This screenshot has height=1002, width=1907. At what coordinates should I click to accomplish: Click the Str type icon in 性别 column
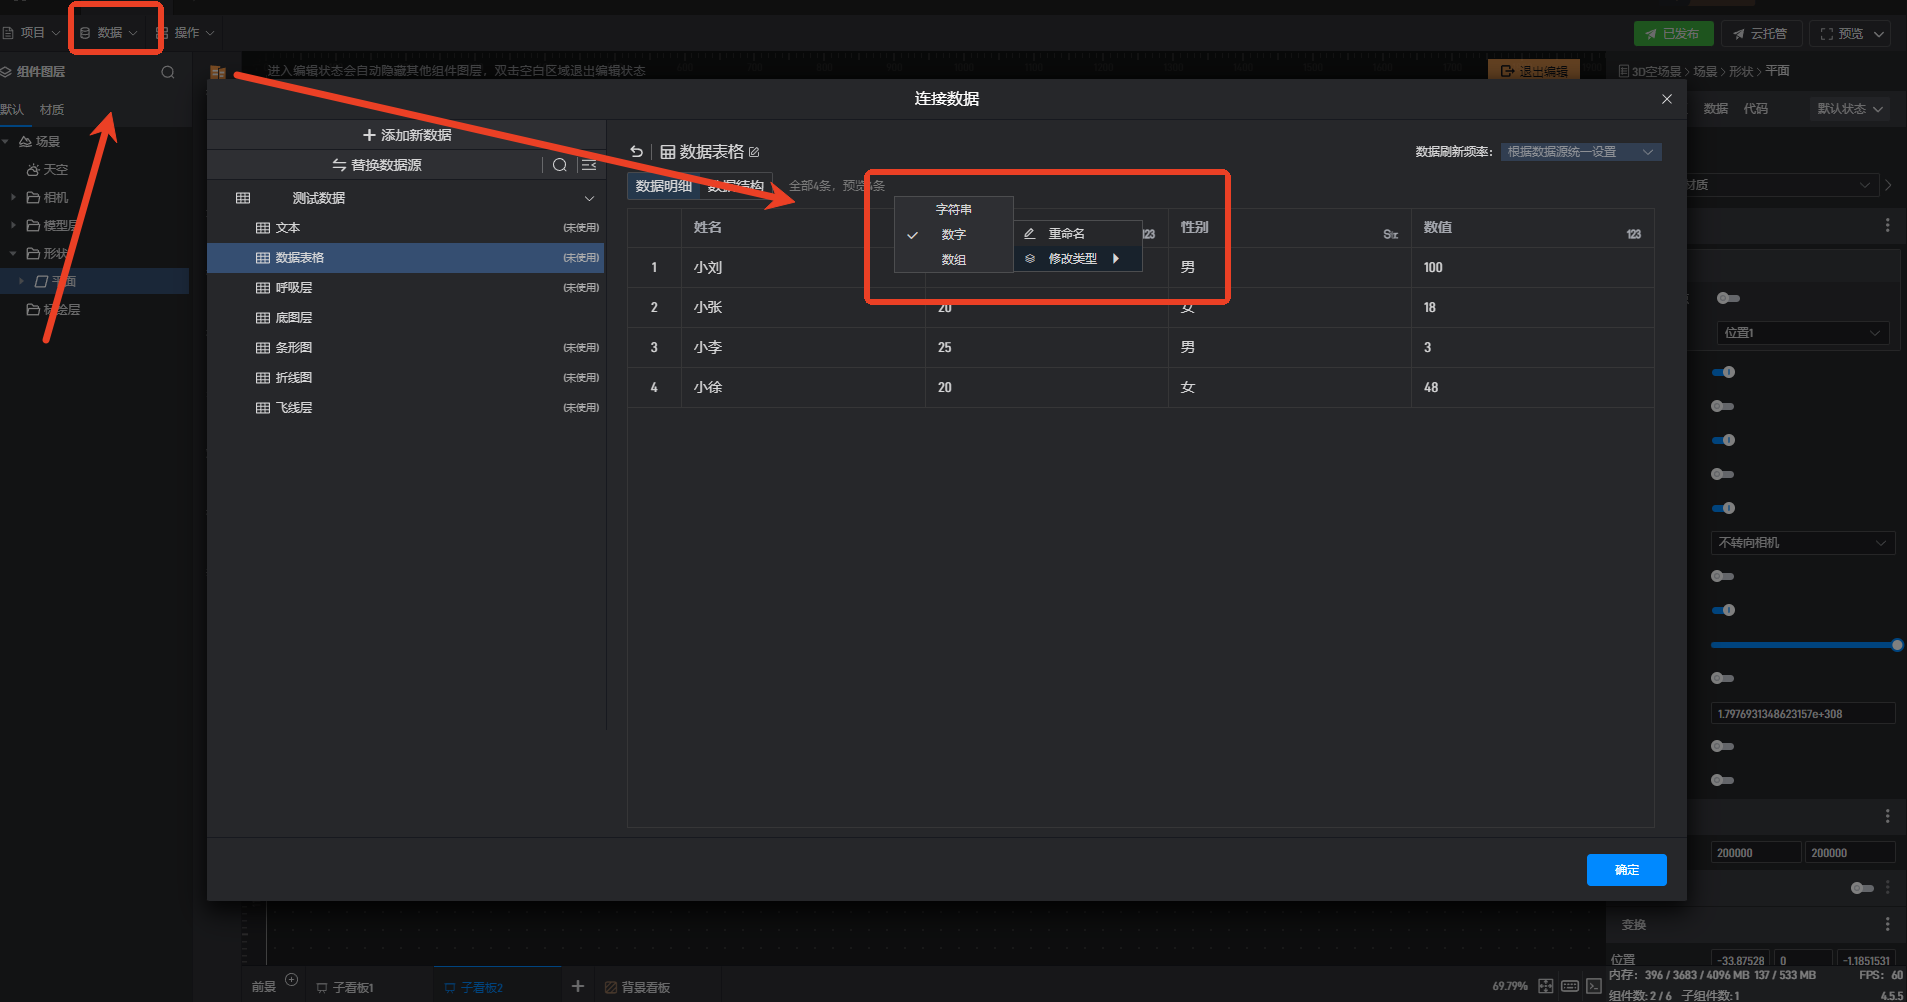(x=1390, y=234)
